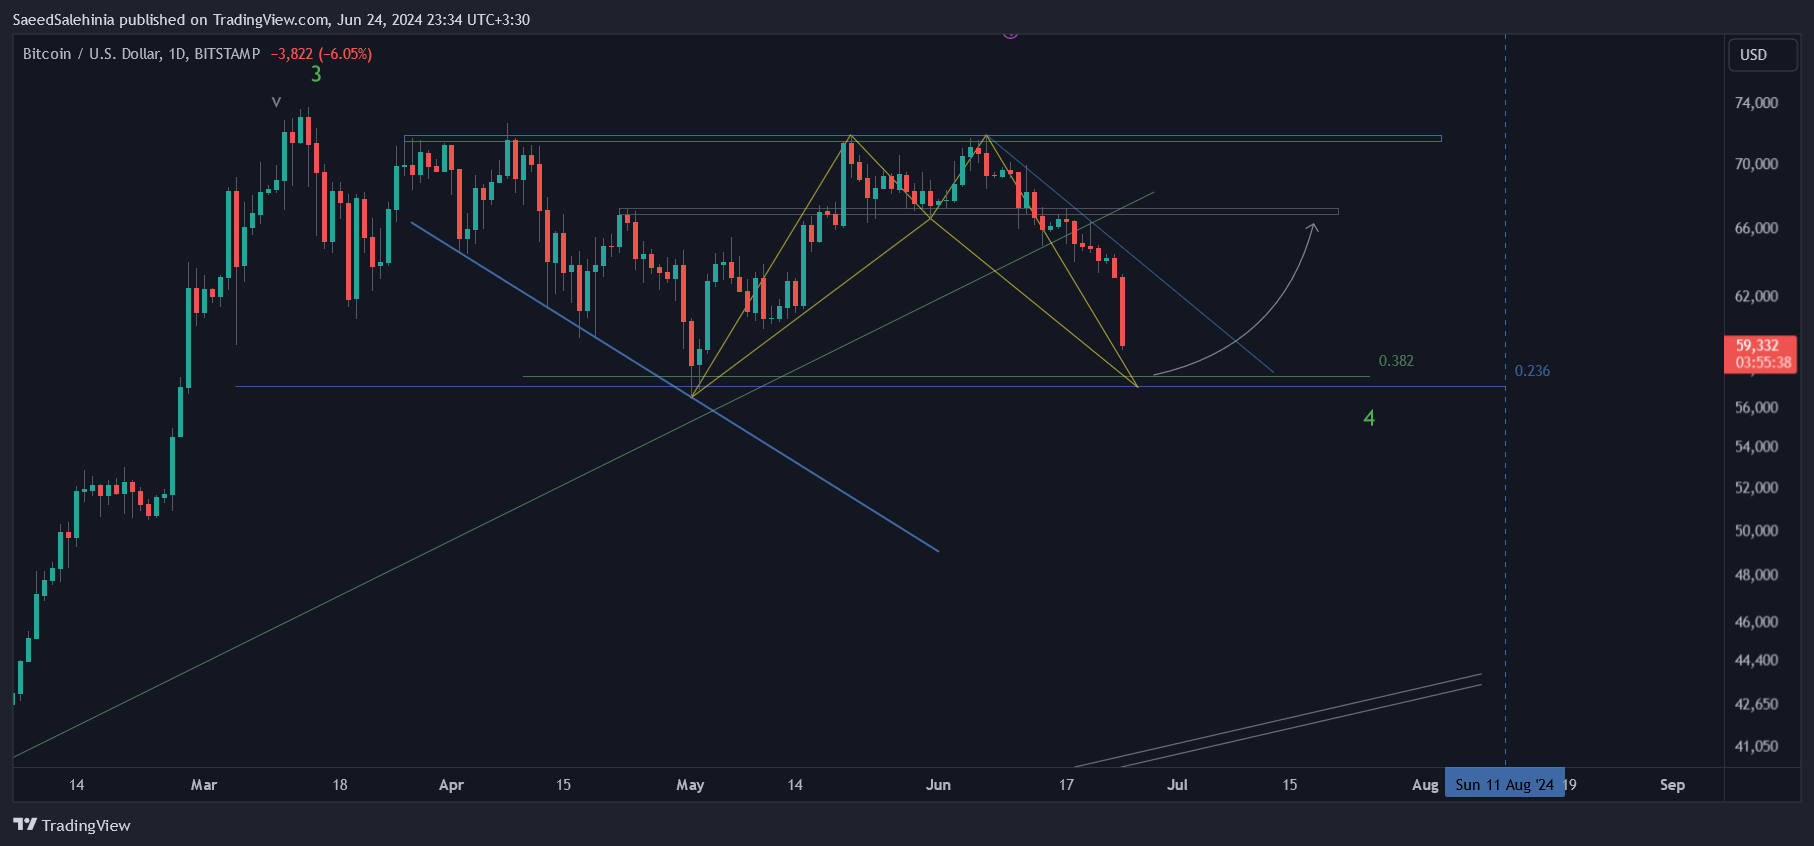This screenshot has height=846, width=1814.
Task: Click the 44,400 price axis label
Action: [x=1756, y=660]
